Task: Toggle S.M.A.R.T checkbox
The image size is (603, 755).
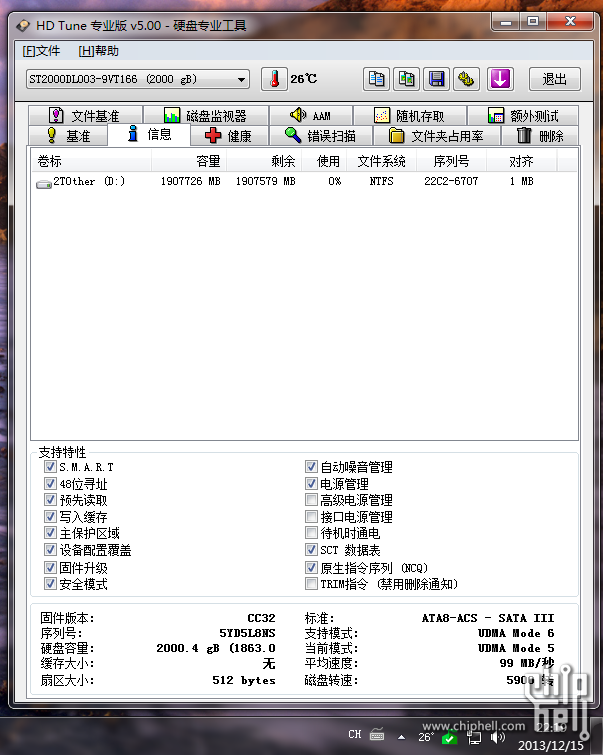Action: 50,467
